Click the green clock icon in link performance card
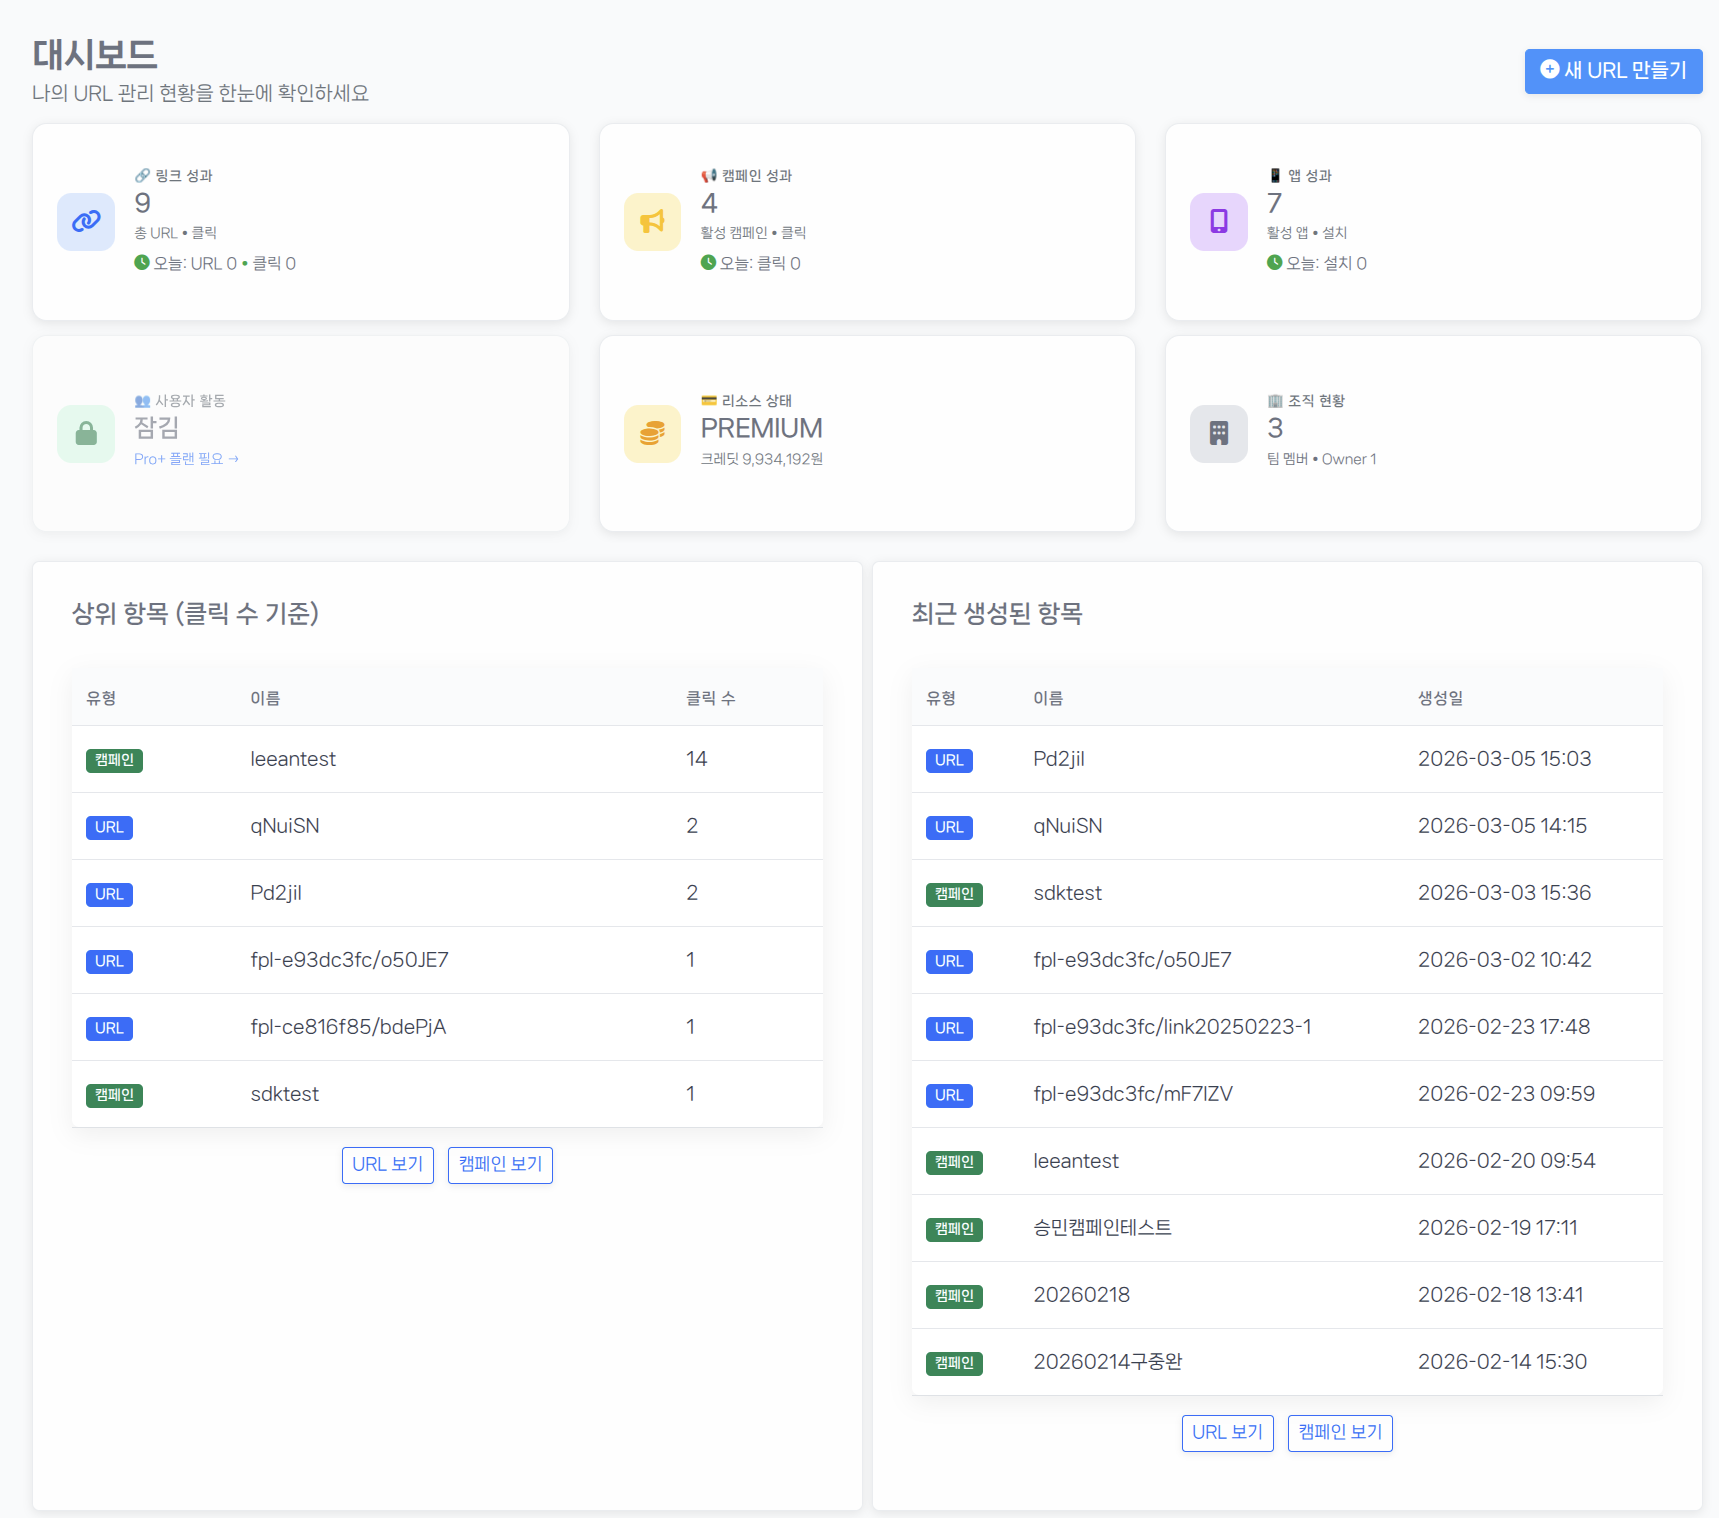Image resolution: width=1719 pixels, height=1518 pixels. coord(142,263)
